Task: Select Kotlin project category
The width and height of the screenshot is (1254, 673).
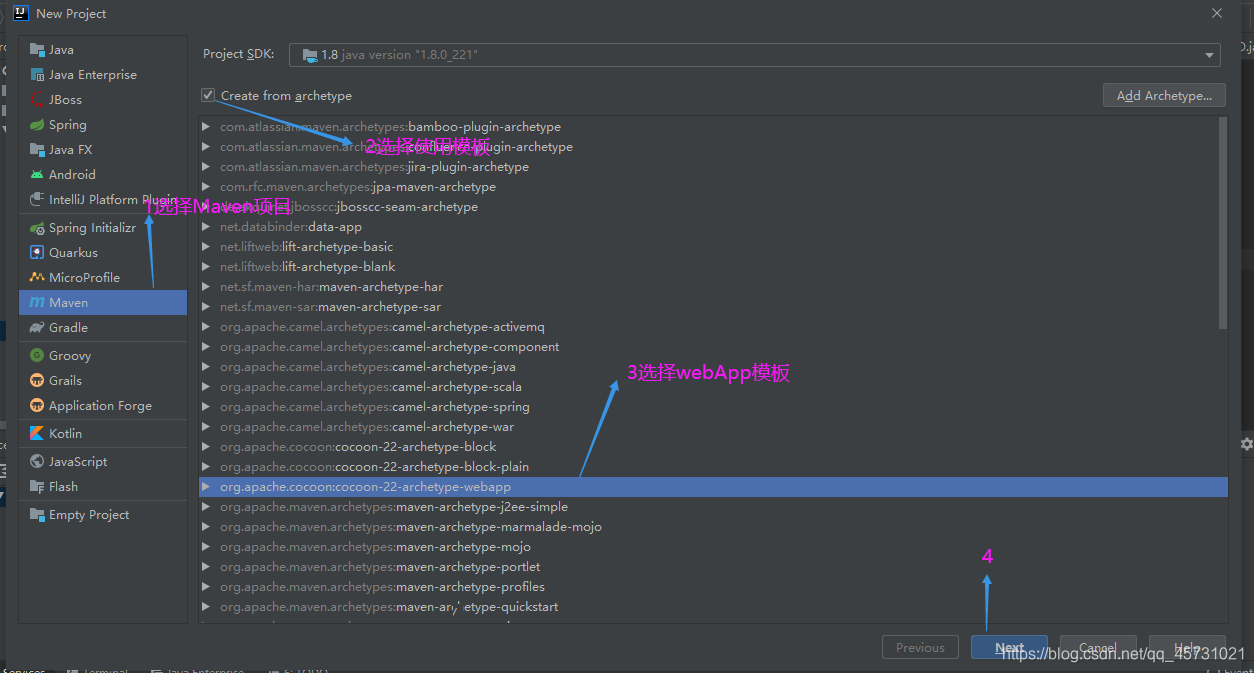Action: pos(103,434)
